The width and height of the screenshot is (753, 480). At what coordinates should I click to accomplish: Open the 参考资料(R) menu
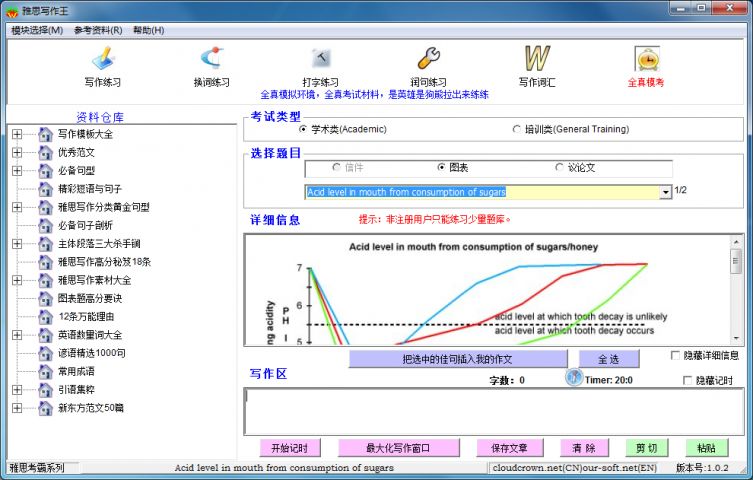tap(98, 30)
